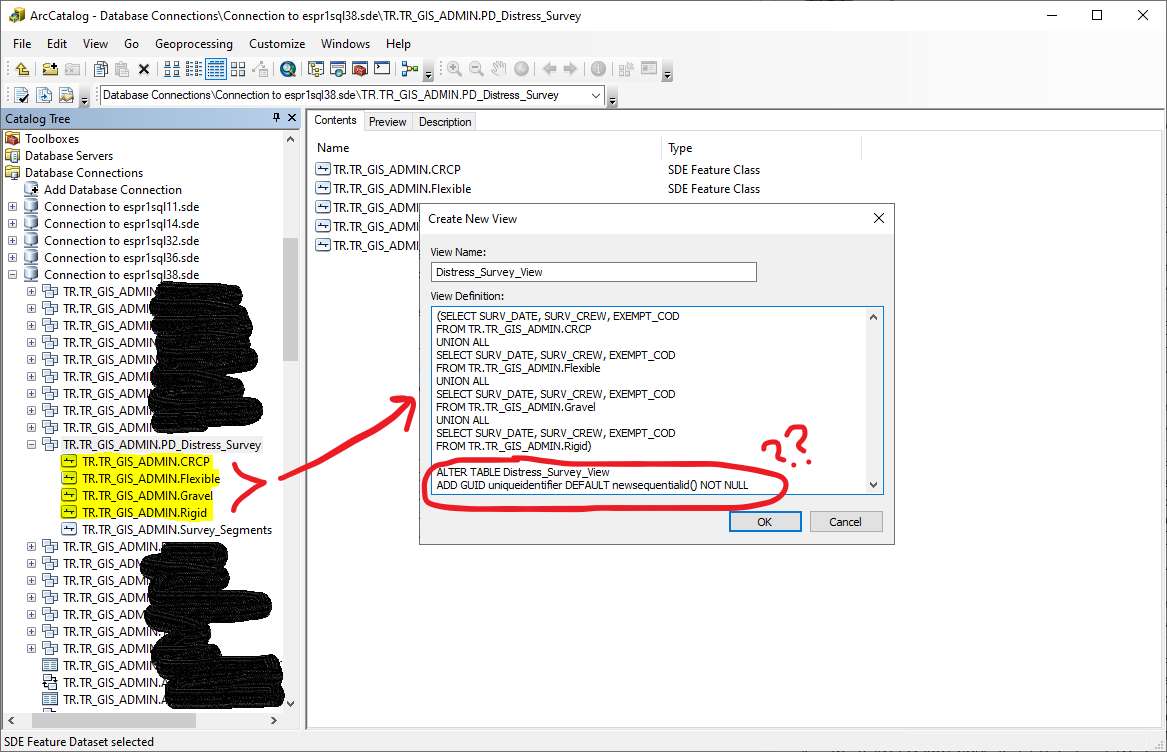
Task: Open the ArcToolbox window icon
Action: [x=360, y=69]
